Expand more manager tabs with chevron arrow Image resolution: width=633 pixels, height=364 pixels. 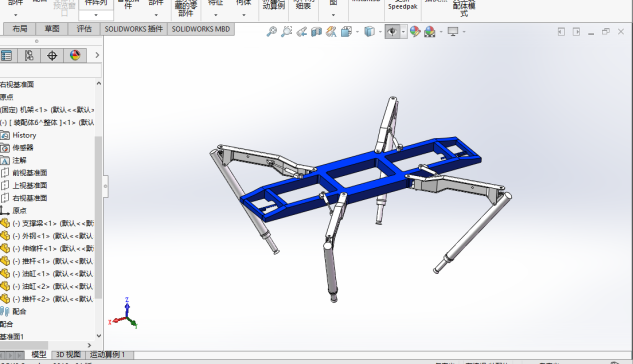click(x=97, y=55)
